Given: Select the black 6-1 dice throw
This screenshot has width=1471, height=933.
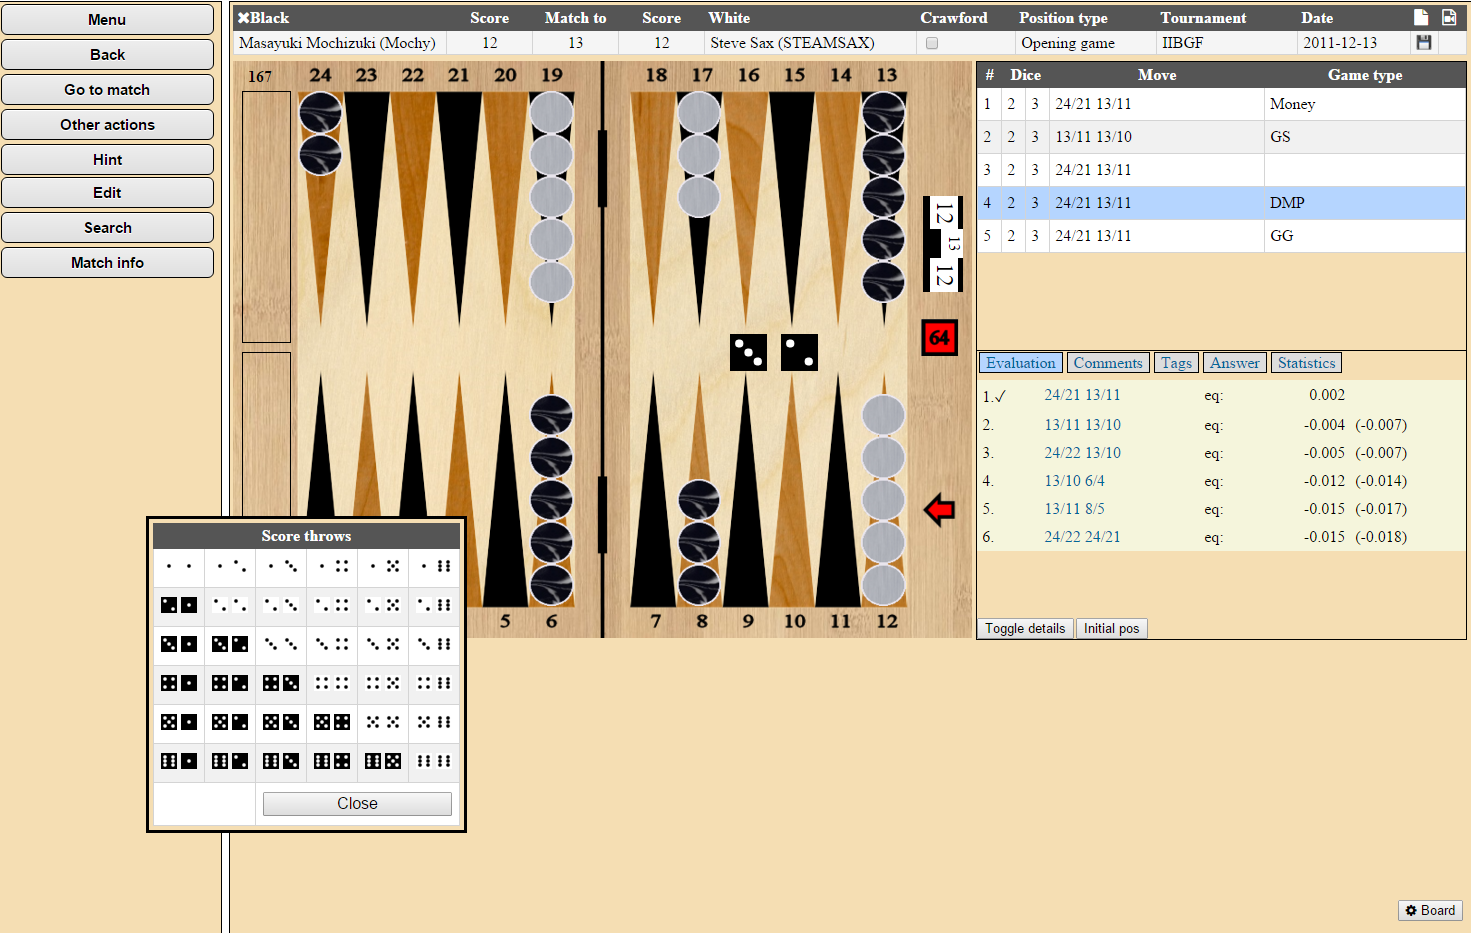Looking at the screenshot, I should 179,761.
